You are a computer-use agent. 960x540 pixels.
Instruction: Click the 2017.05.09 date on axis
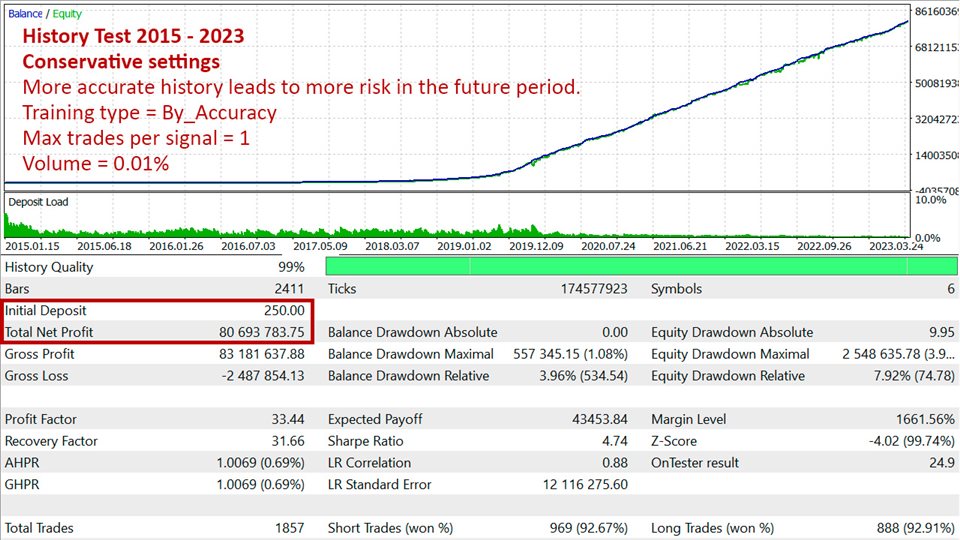coord(320,246)
